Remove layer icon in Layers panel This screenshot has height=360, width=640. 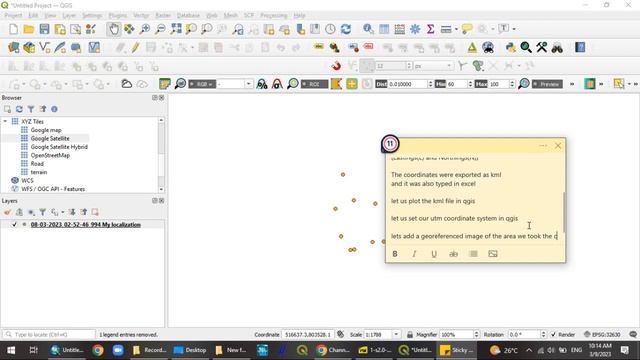pos(95,212)
